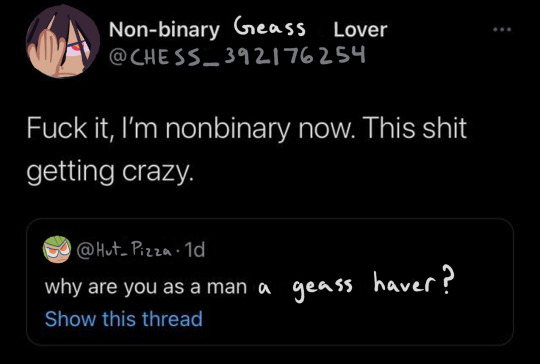
Task: Click the handwritten question mark after haver
Action: coord(446,282)
